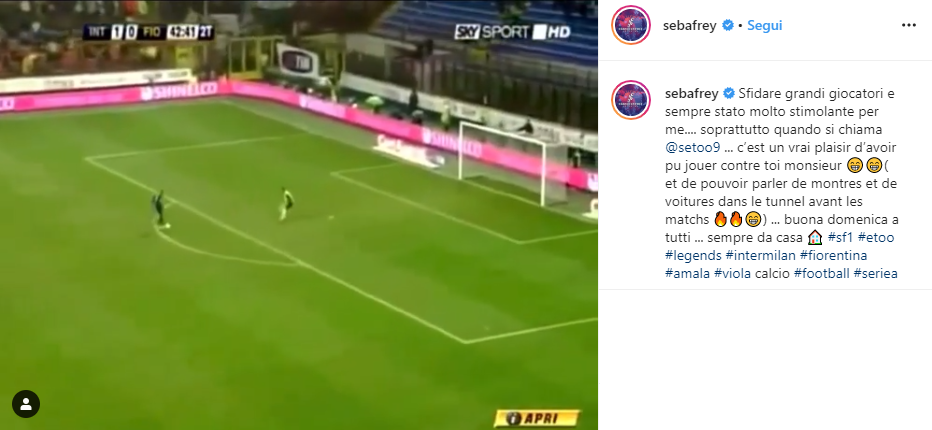Click sebafrey username in the post header

[690, 26]
